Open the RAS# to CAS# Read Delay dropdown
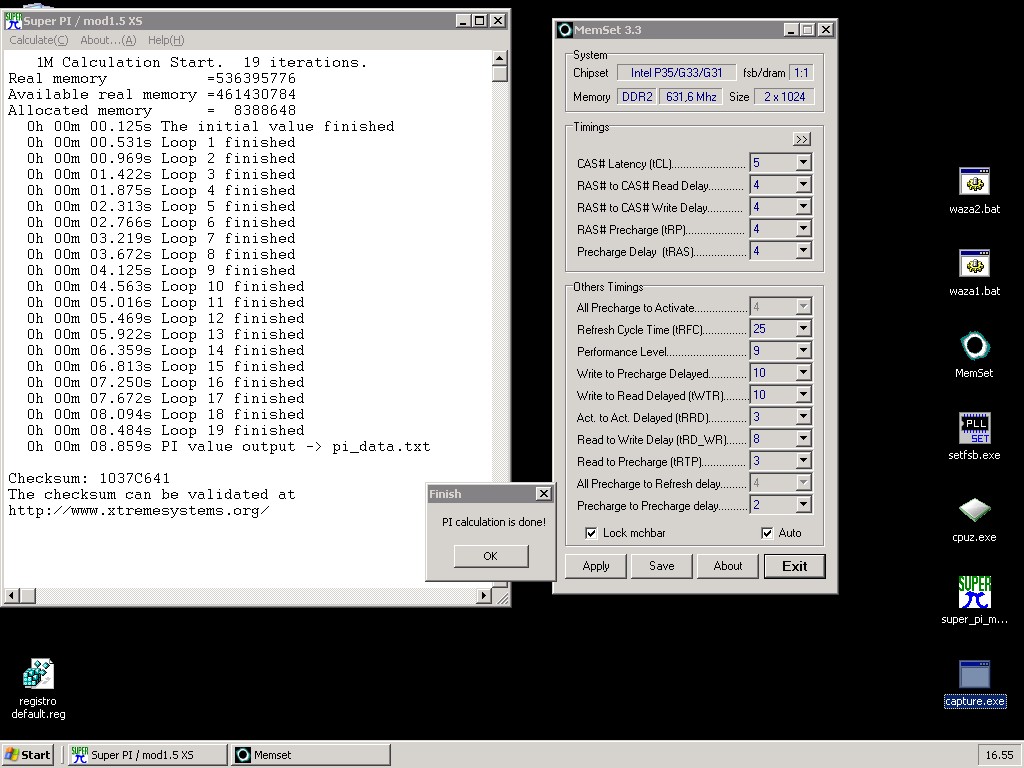The height and width of the screenshot is (768, 1024). coord(803,185)
